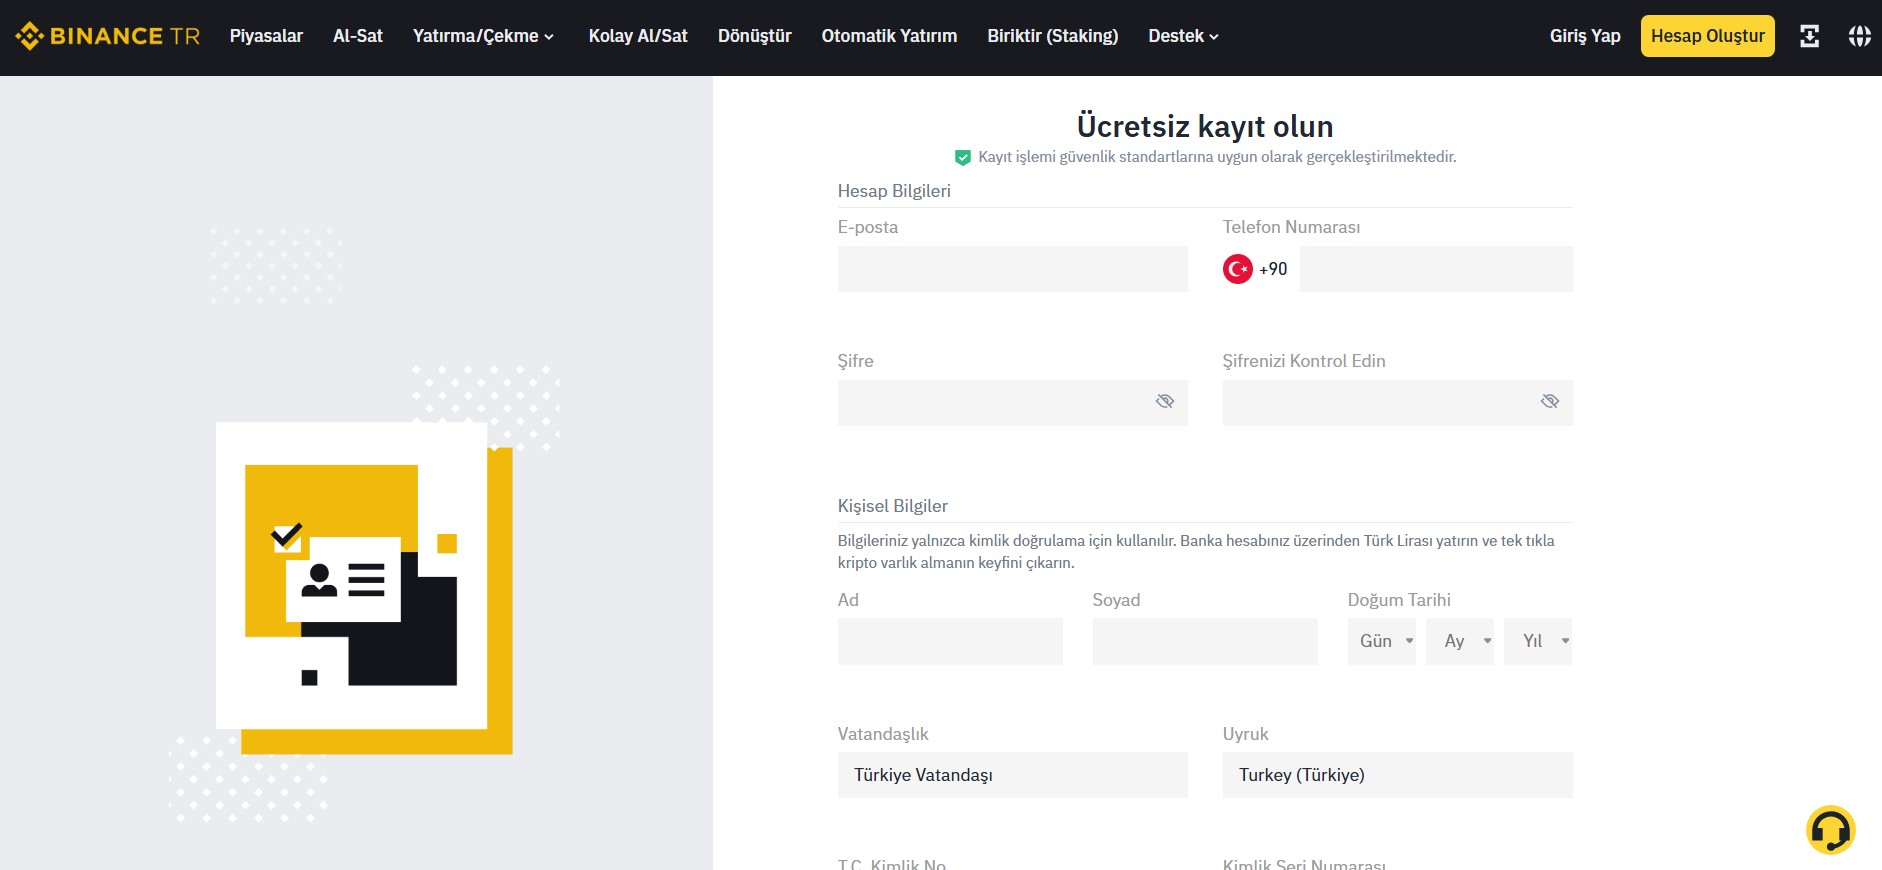The image size is (1882, 870).
Task: Open the live support headset chat
Action: click(x=1830, y=830)
